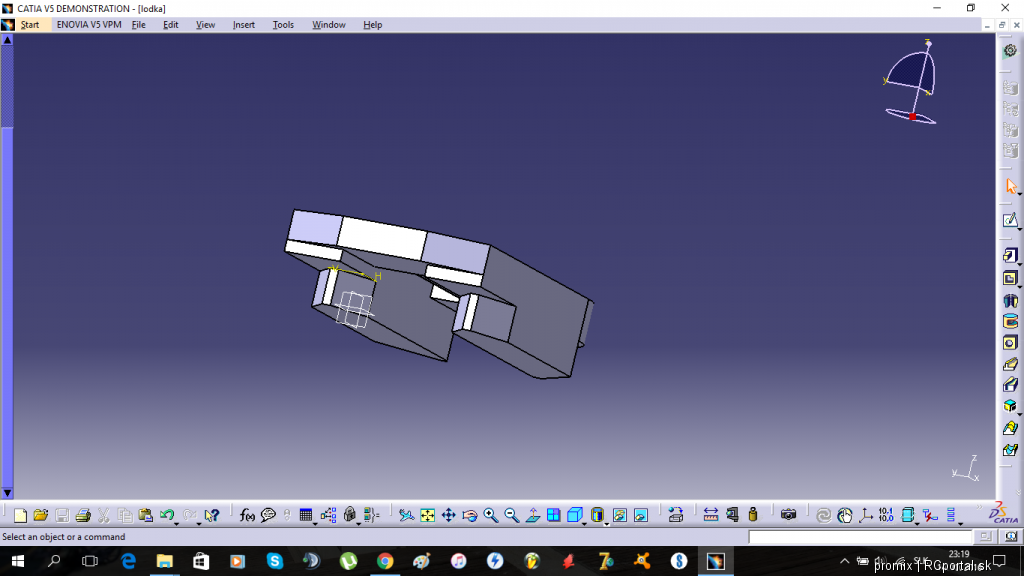Open the File menu

pos(138,25)
